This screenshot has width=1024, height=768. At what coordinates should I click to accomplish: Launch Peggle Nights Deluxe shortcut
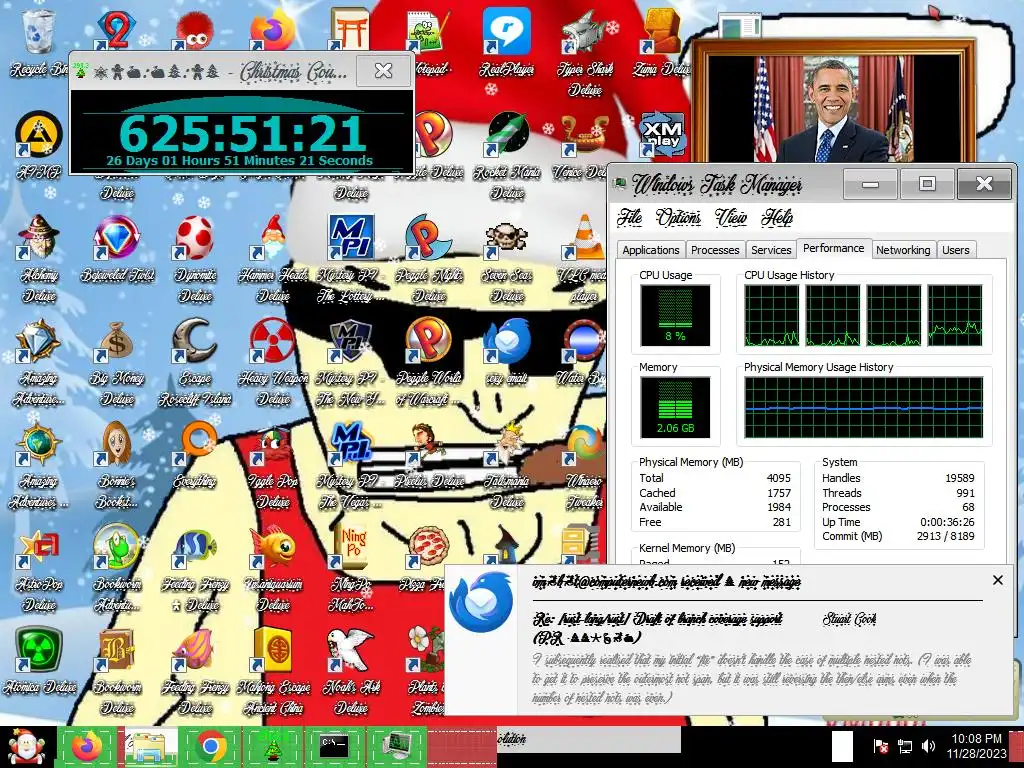pyautogui.click(x=429, y=238)
